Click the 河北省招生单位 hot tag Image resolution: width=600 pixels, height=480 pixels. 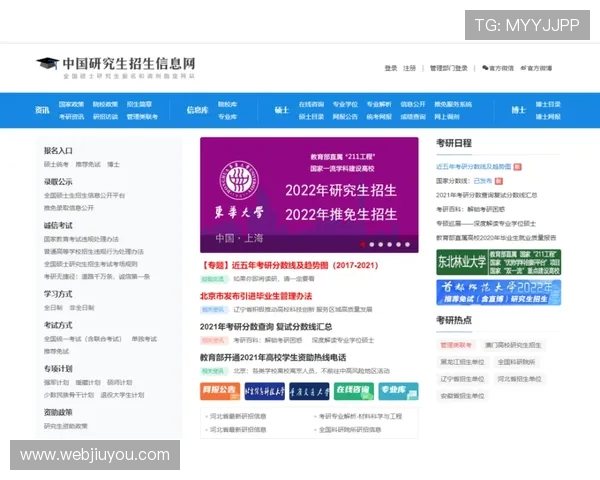pyautogui.click(x=520, y=379)
